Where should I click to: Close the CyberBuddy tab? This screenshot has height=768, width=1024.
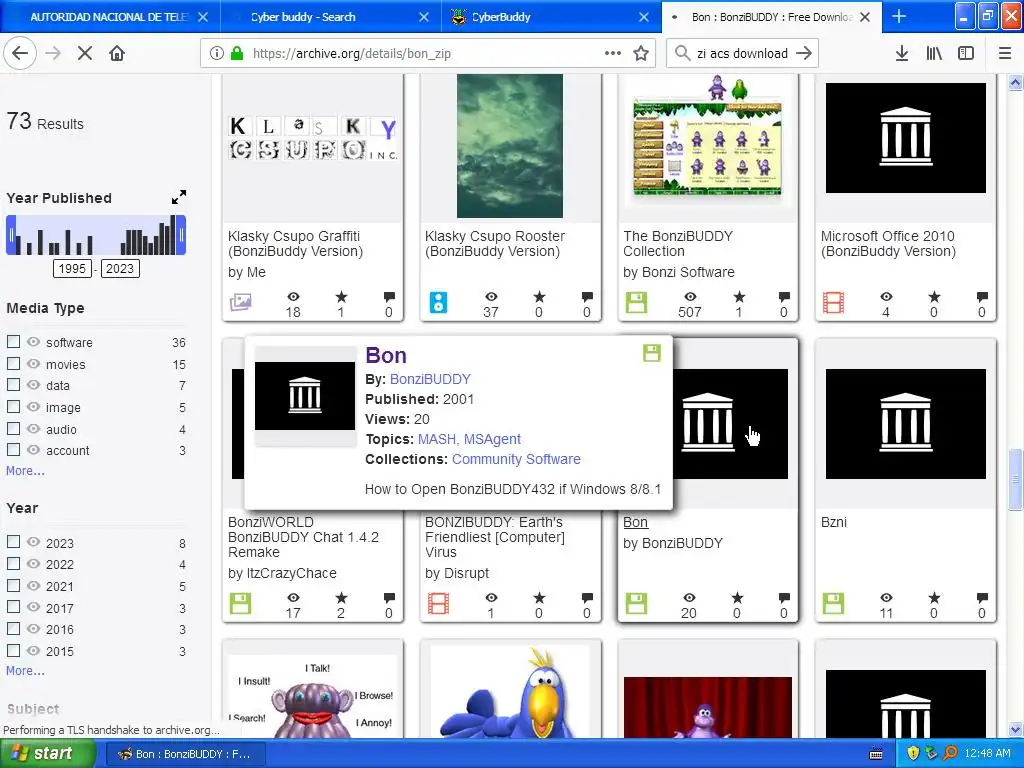(644, 17)
